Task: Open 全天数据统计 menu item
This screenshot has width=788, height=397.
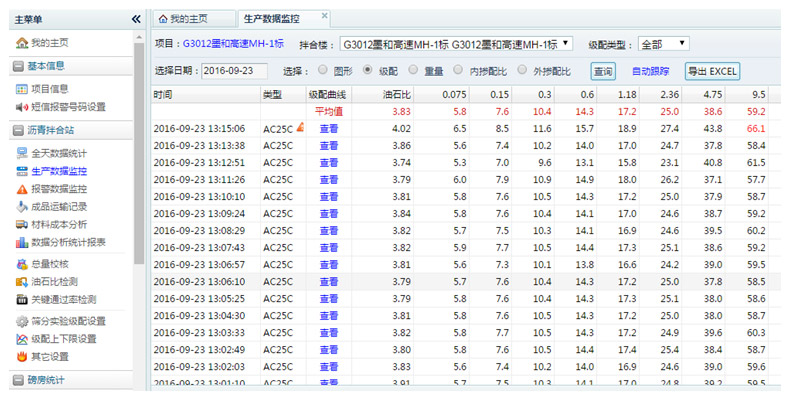Action: 59,153
